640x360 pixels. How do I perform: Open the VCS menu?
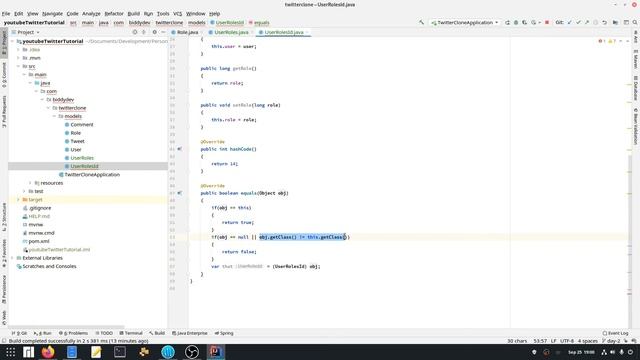178,13
